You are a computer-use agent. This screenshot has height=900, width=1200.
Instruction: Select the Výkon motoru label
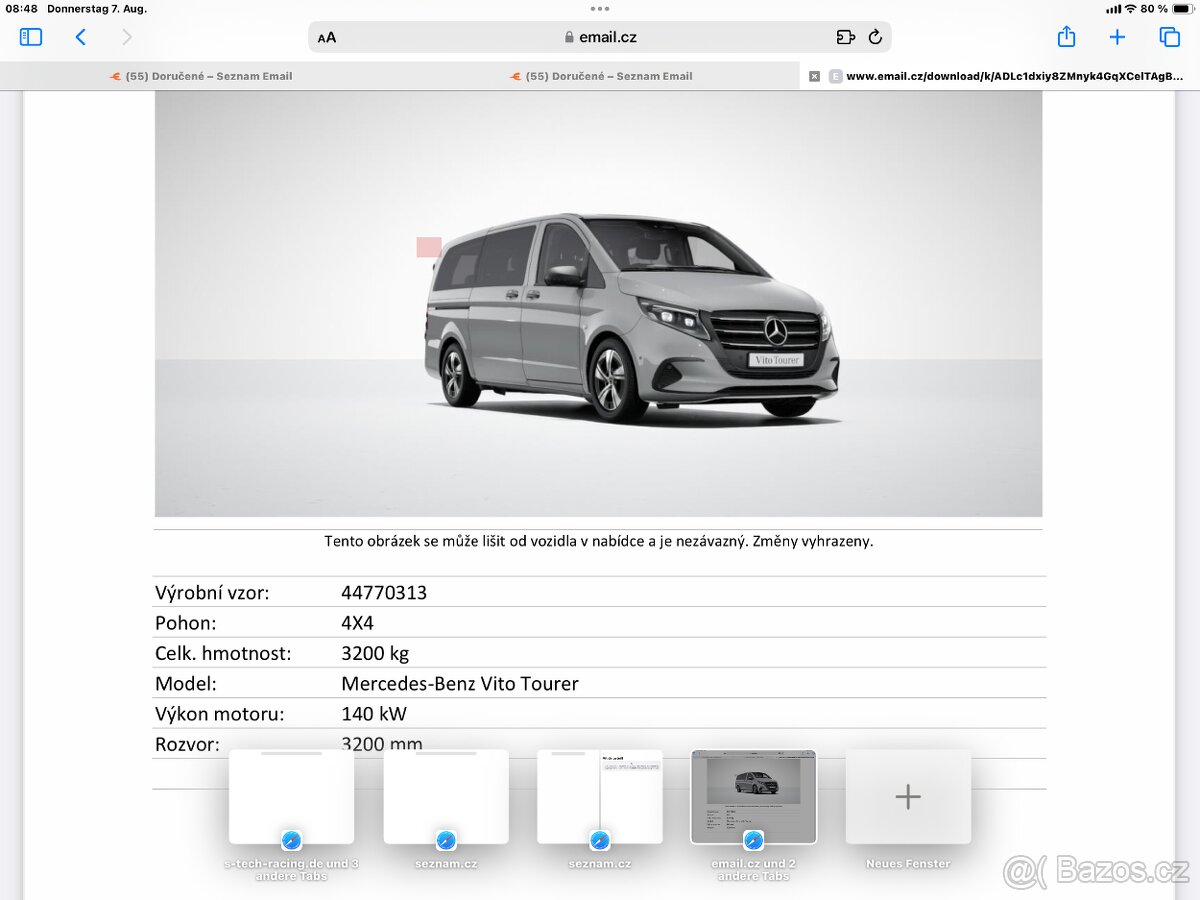220,714
